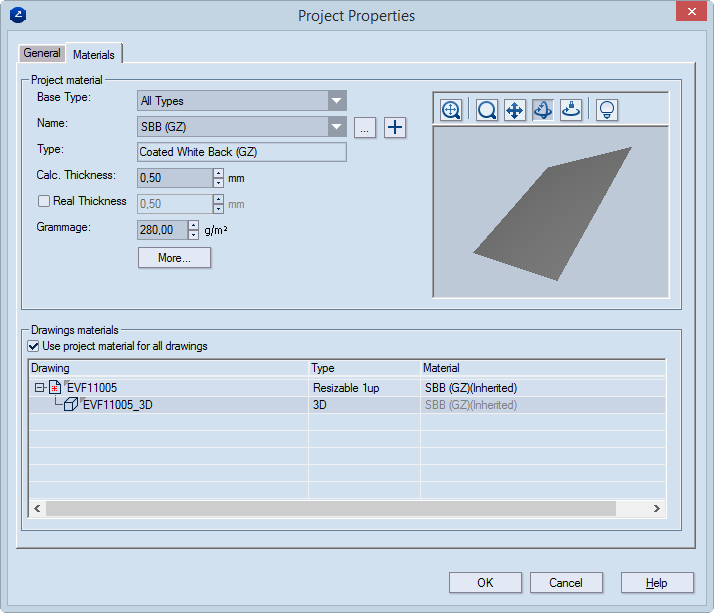Open the Base Type dropdown

[x=337, y=101]
